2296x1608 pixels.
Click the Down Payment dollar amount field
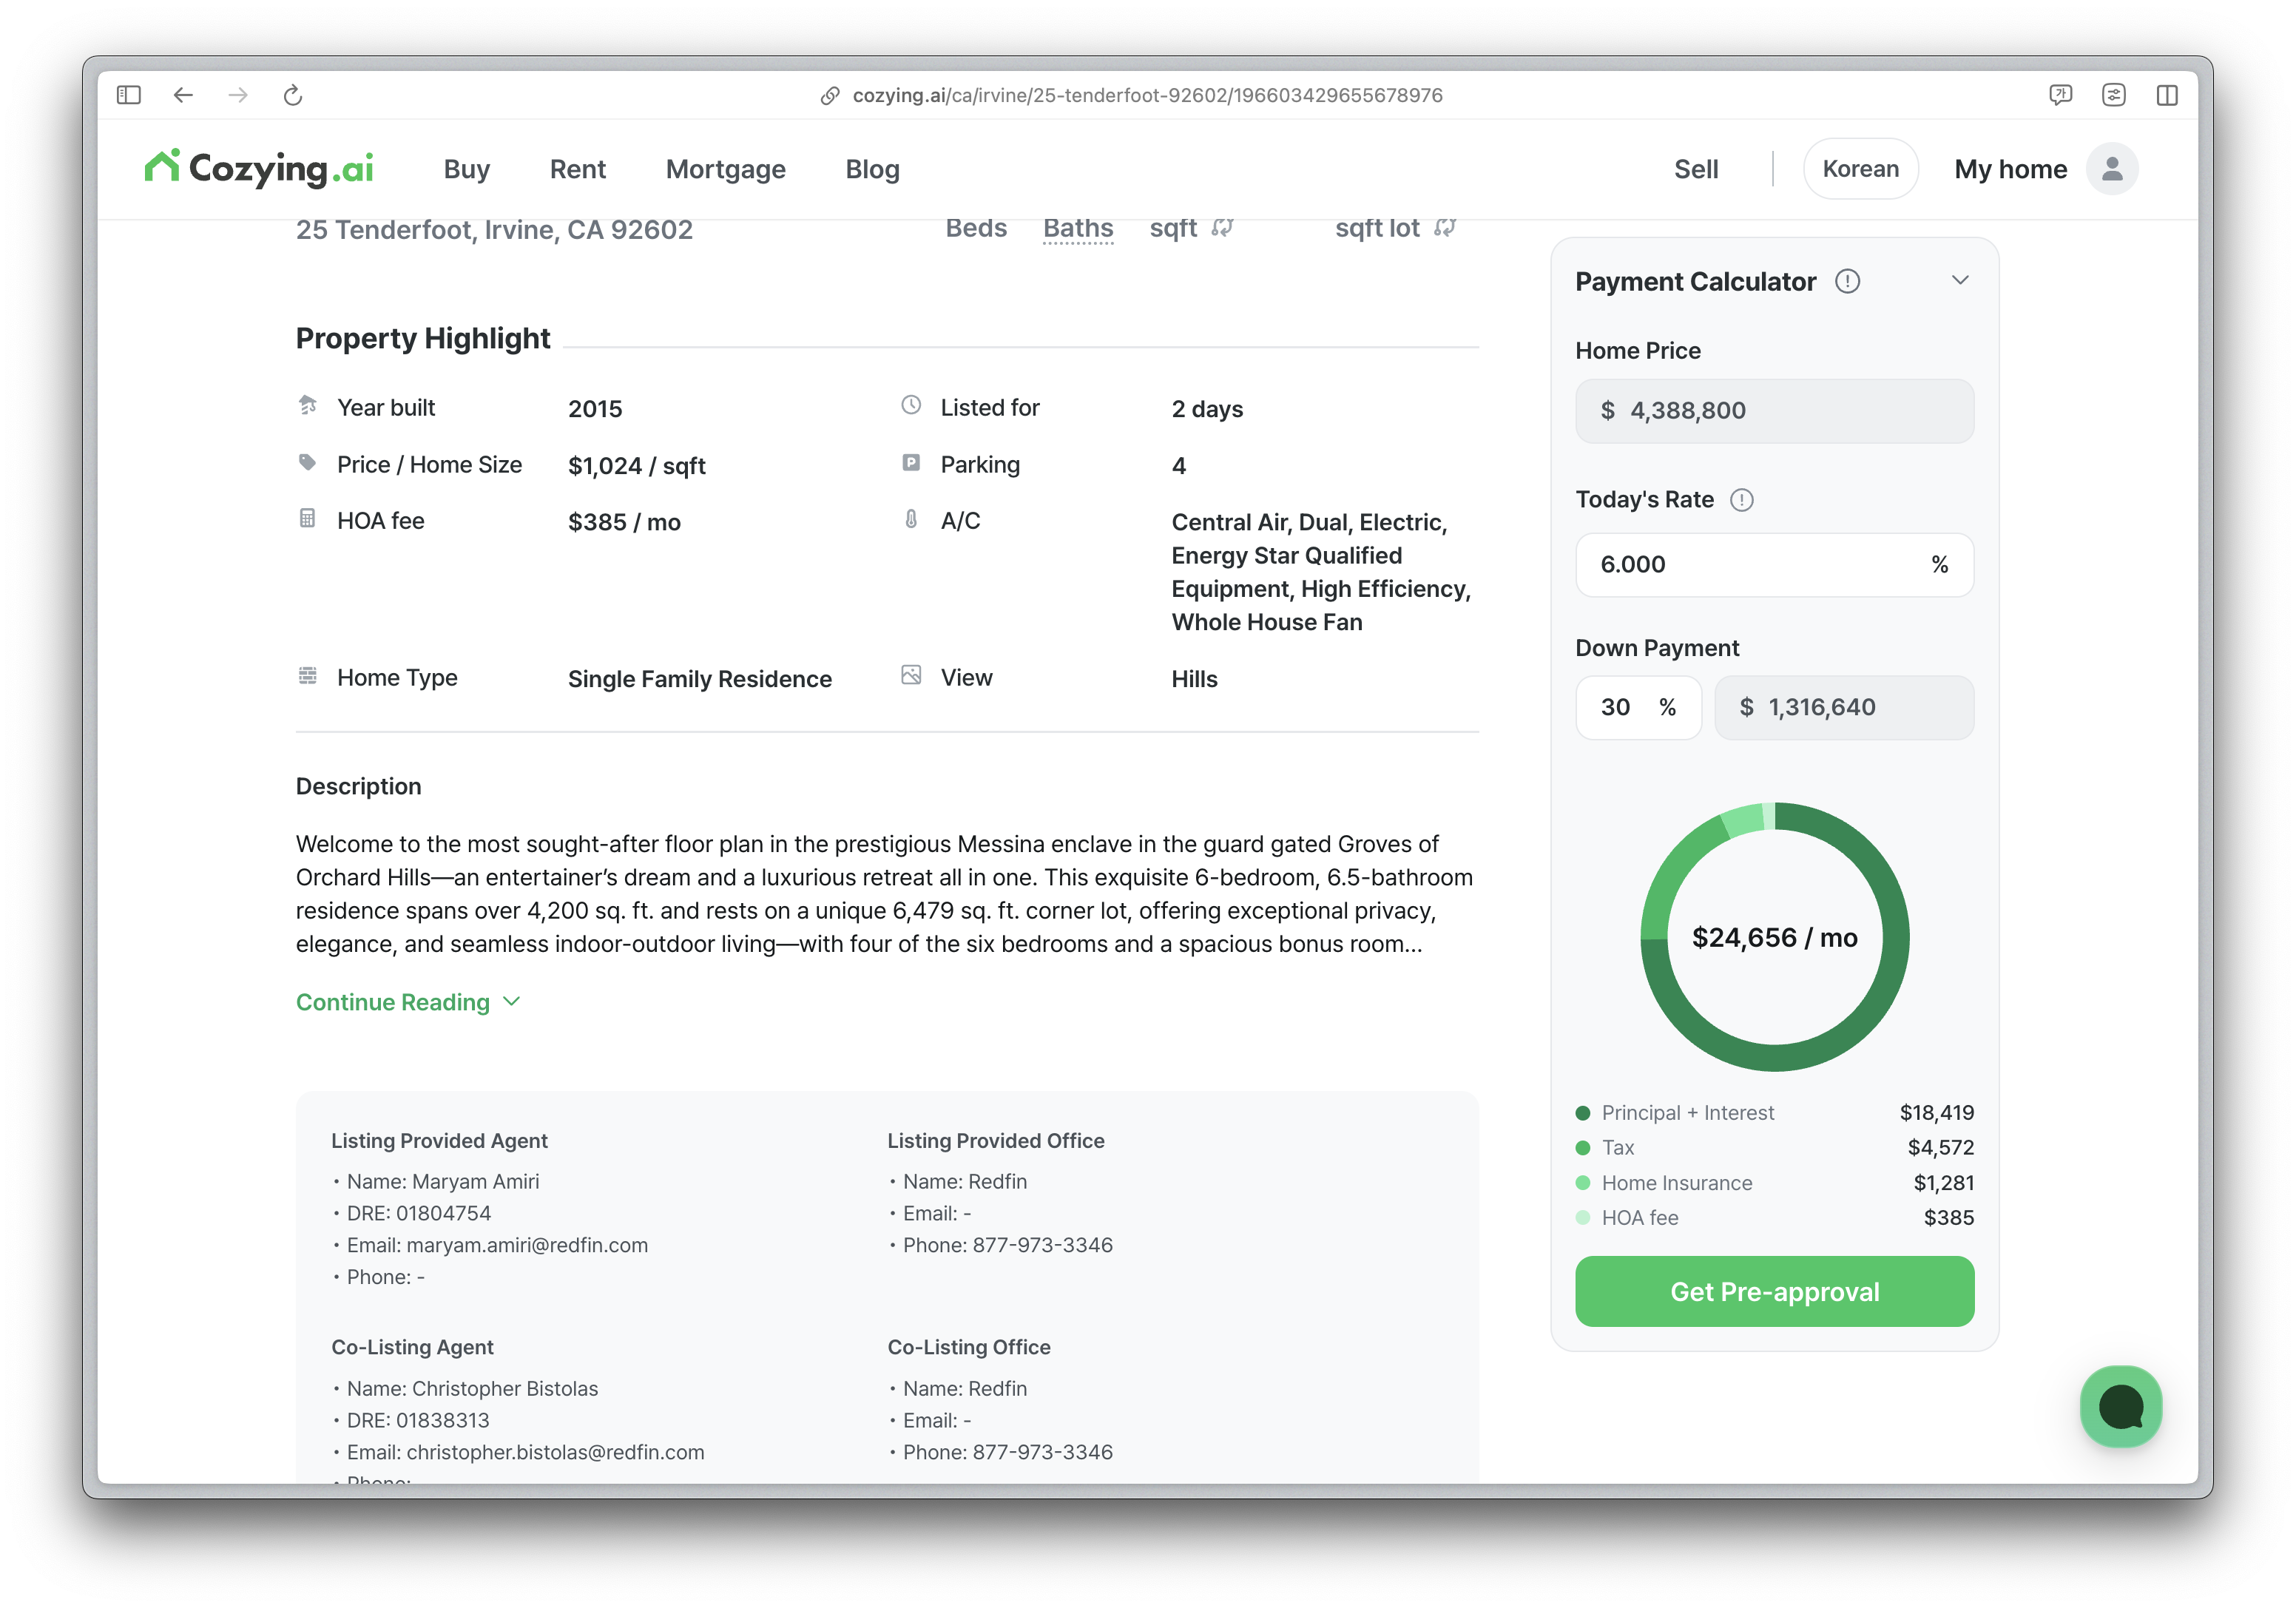[1843, 708]
